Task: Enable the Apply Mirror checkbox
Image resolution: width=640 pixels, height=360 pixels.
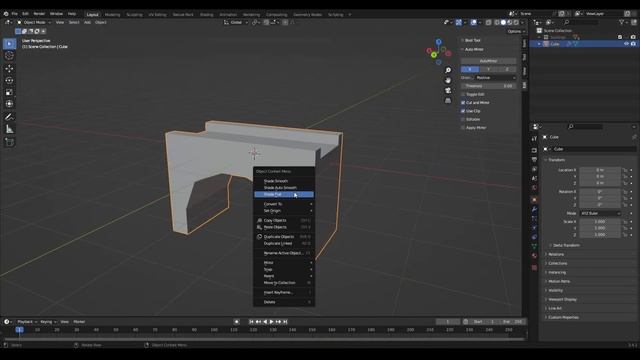Action: point(463,128)
